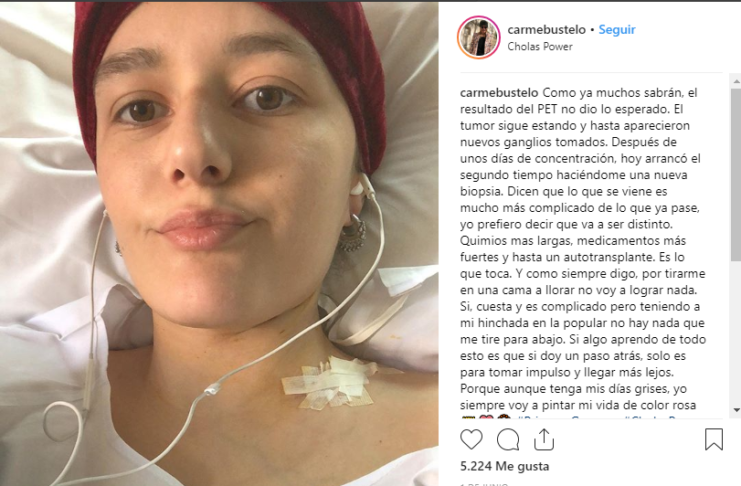Image resolution: width=741 pixels, height=486 pixels.
Task: Like the post with the heart icon
Action: pyautogui.click(x=471, y=440)
